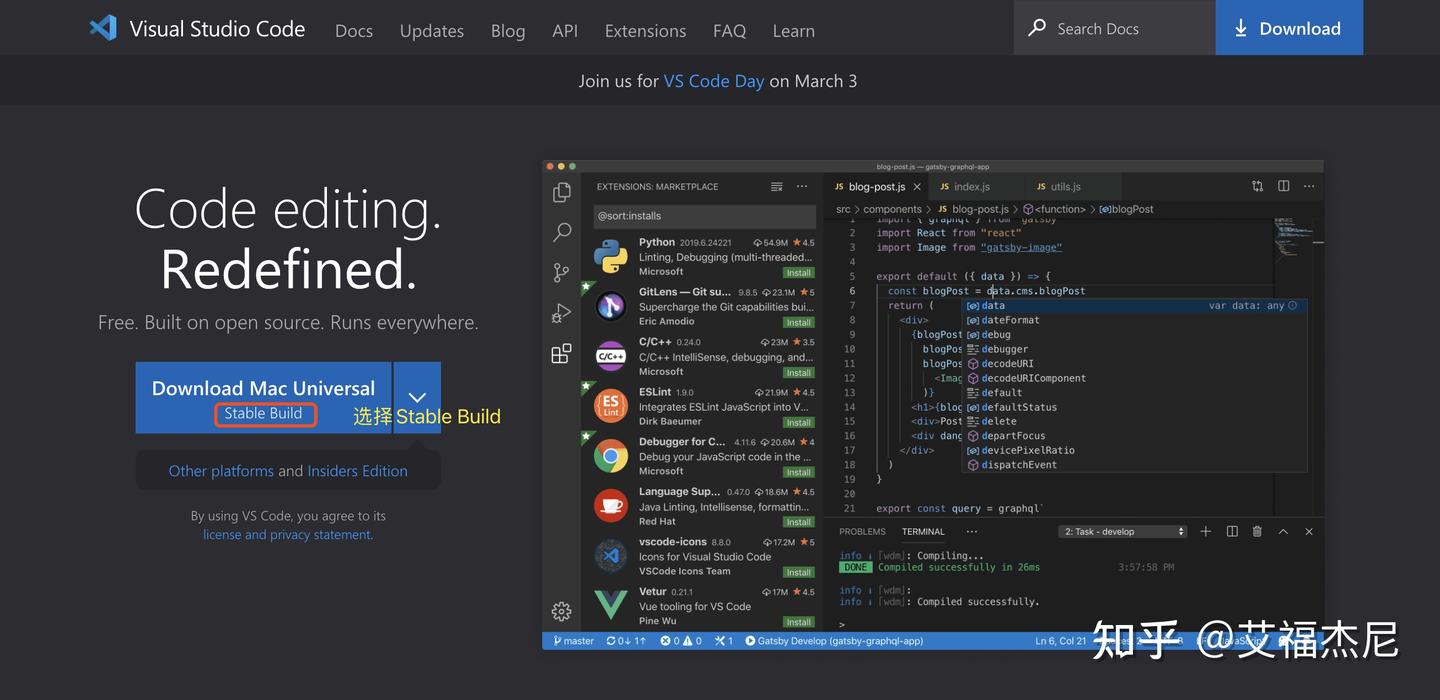This screenshot has height=700, width=1440.
Task: Open the Source Control view
Action: tap(561, 272)
